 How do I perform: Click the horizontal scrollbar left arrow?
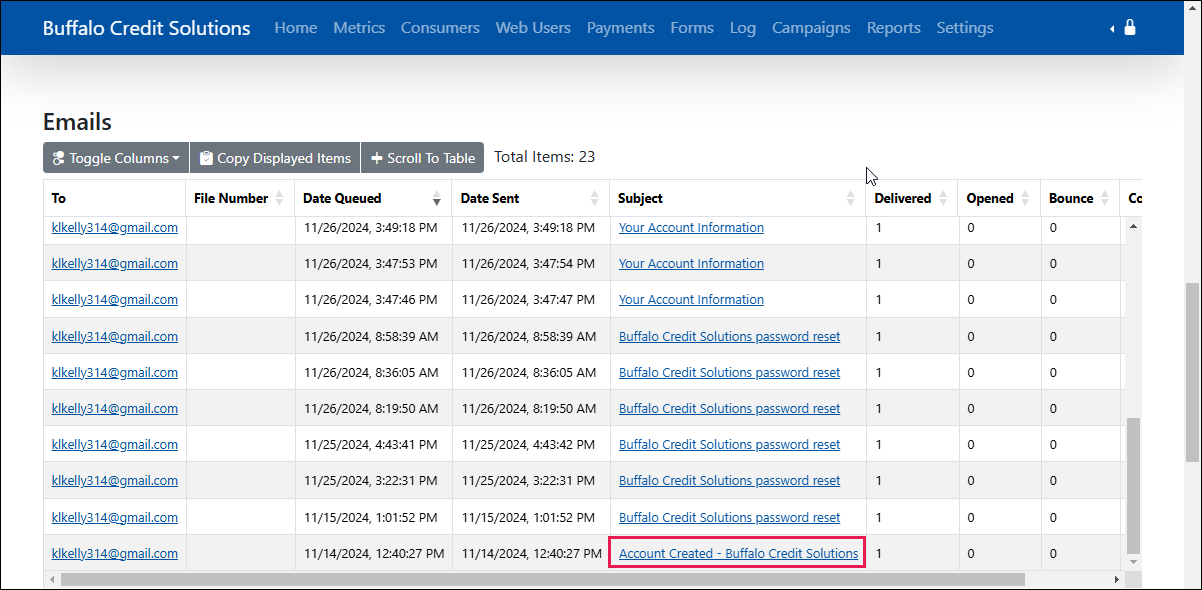click(x=50, y=579)
